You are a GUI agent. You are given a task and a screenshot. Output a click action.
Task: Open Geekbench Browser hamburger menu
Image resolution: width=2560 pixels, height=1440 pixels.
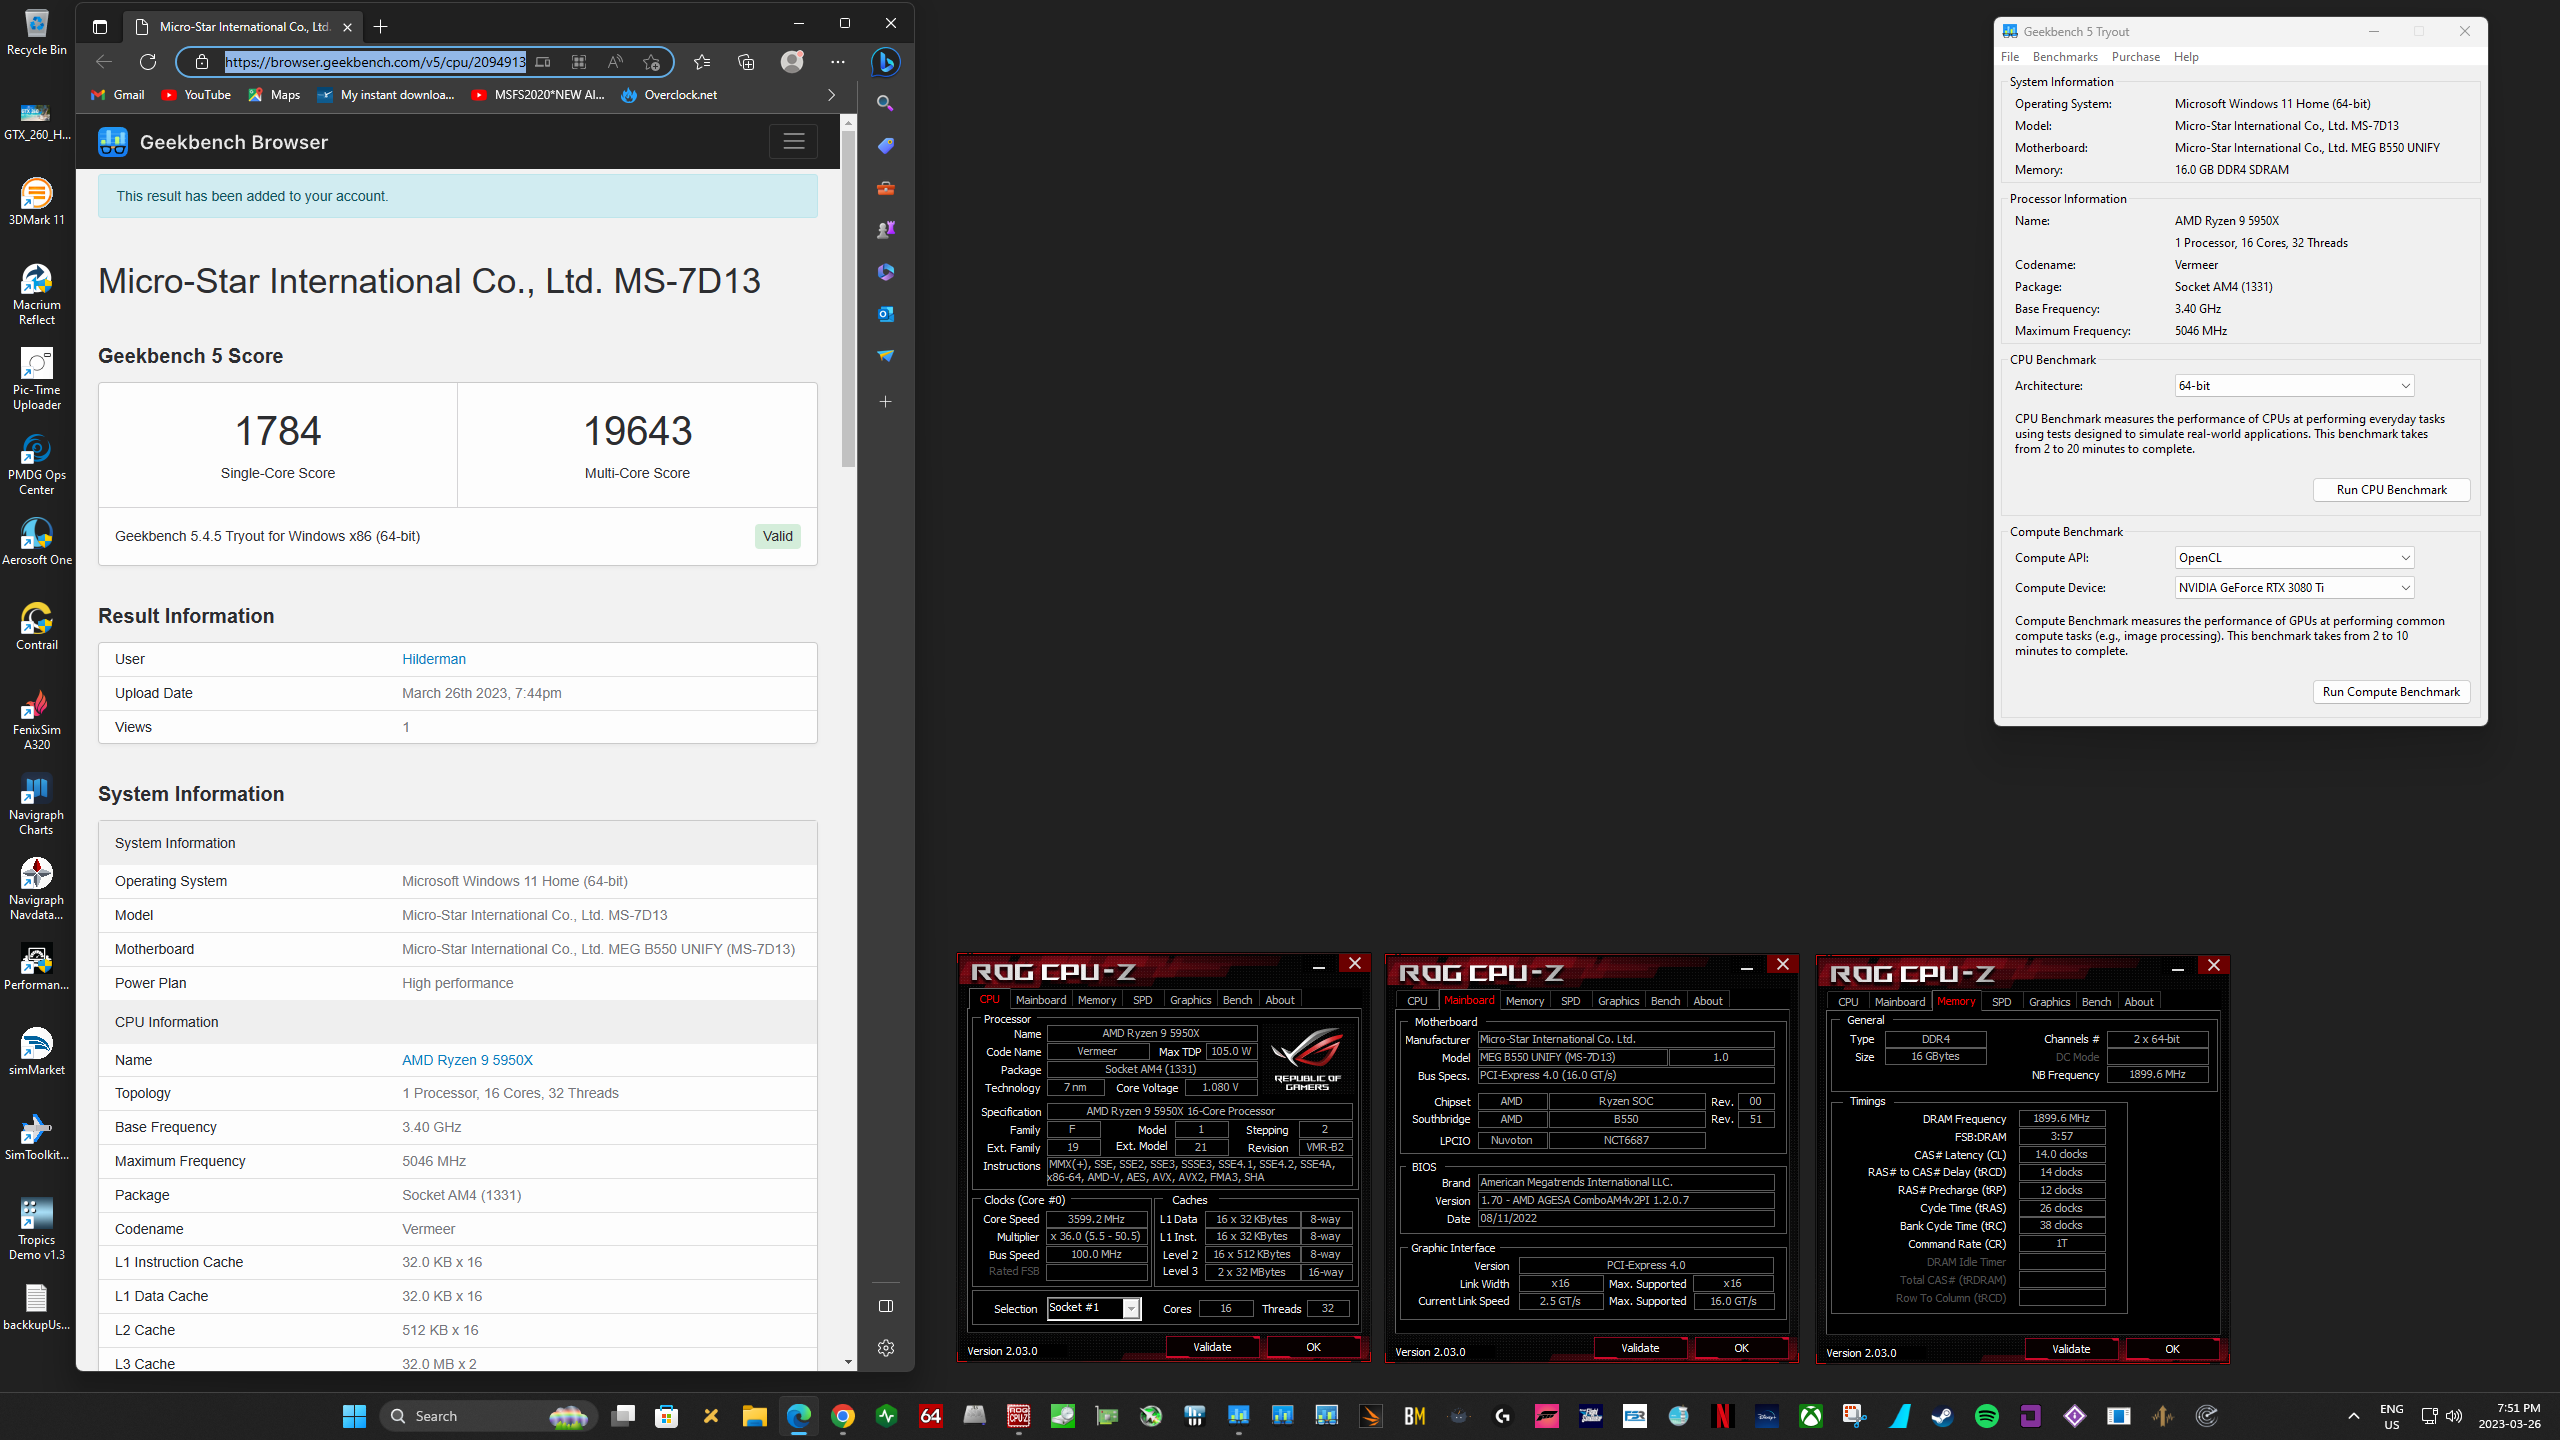793,141
